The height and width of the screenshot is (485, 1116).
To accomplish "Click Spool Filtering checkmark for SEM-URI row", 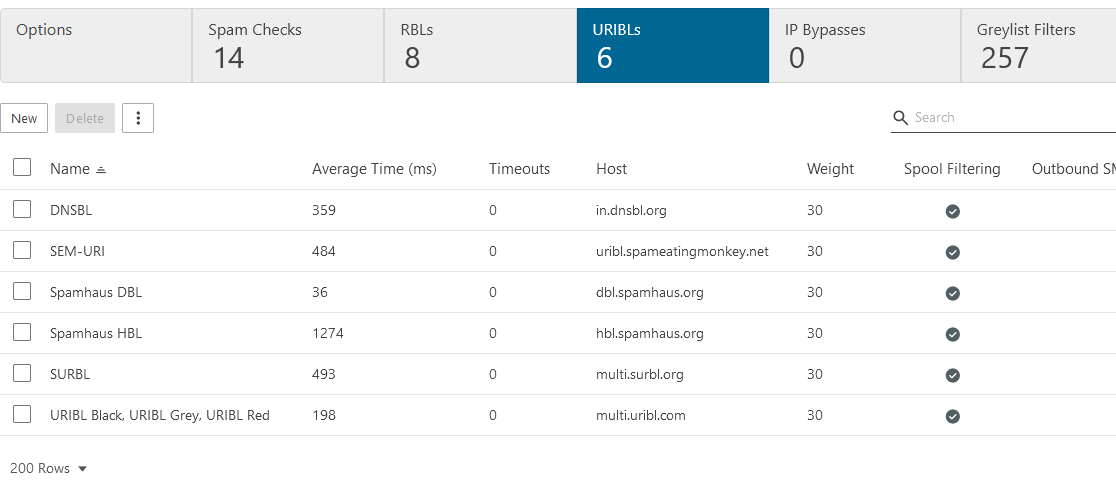I will pyautogui.click(x=953, y=252).
